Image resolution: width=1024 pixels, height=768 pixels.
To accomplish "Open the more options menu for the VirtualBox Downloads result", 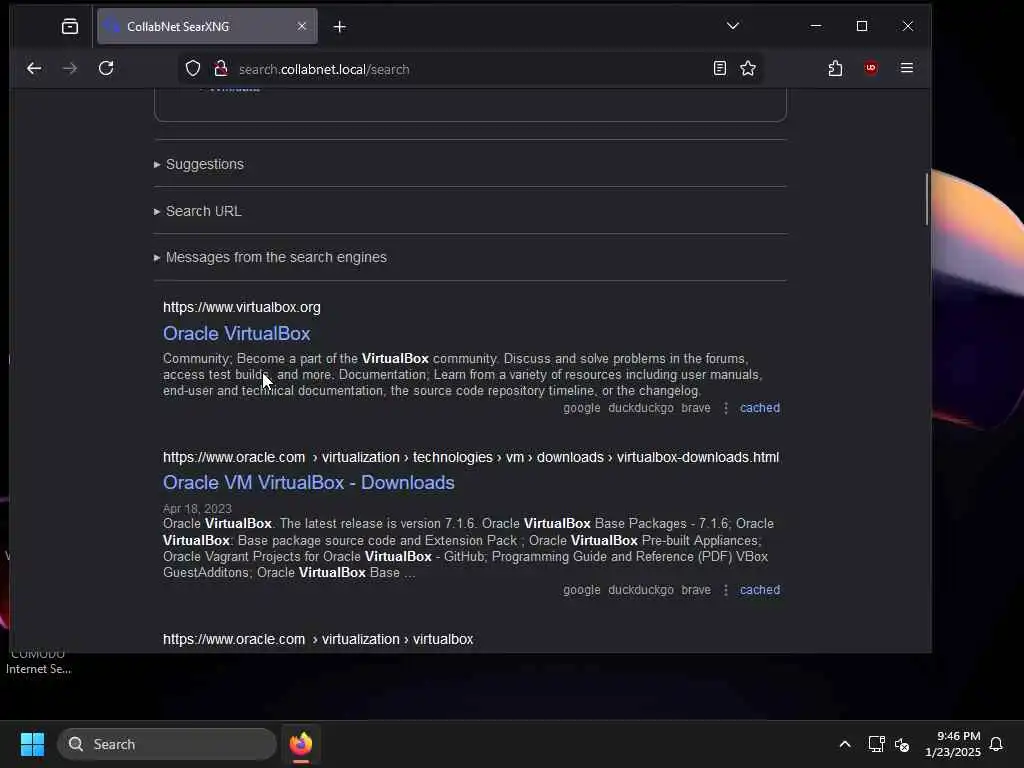I will [x=726, y=590].
